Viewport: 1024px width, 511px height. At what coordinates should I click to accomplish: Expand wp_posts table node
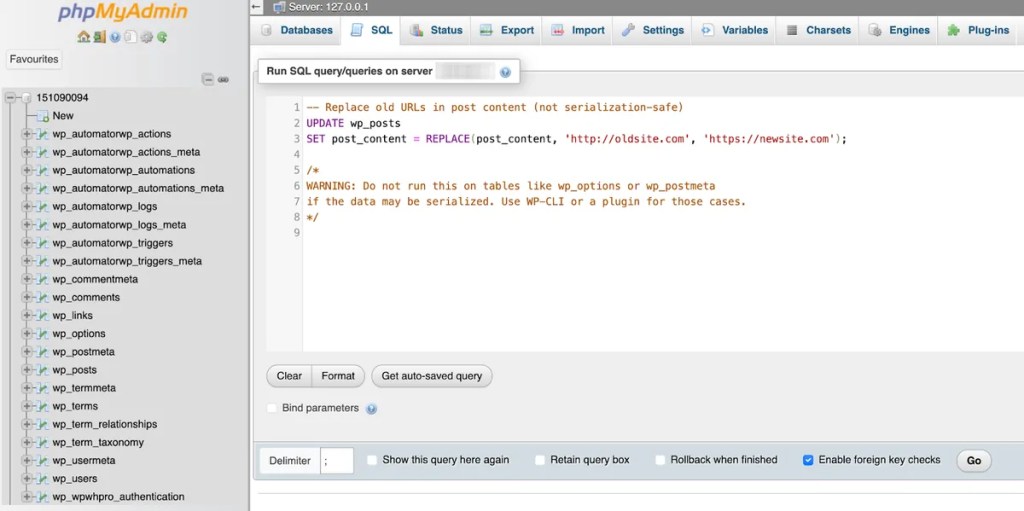[x=27, y=370]
